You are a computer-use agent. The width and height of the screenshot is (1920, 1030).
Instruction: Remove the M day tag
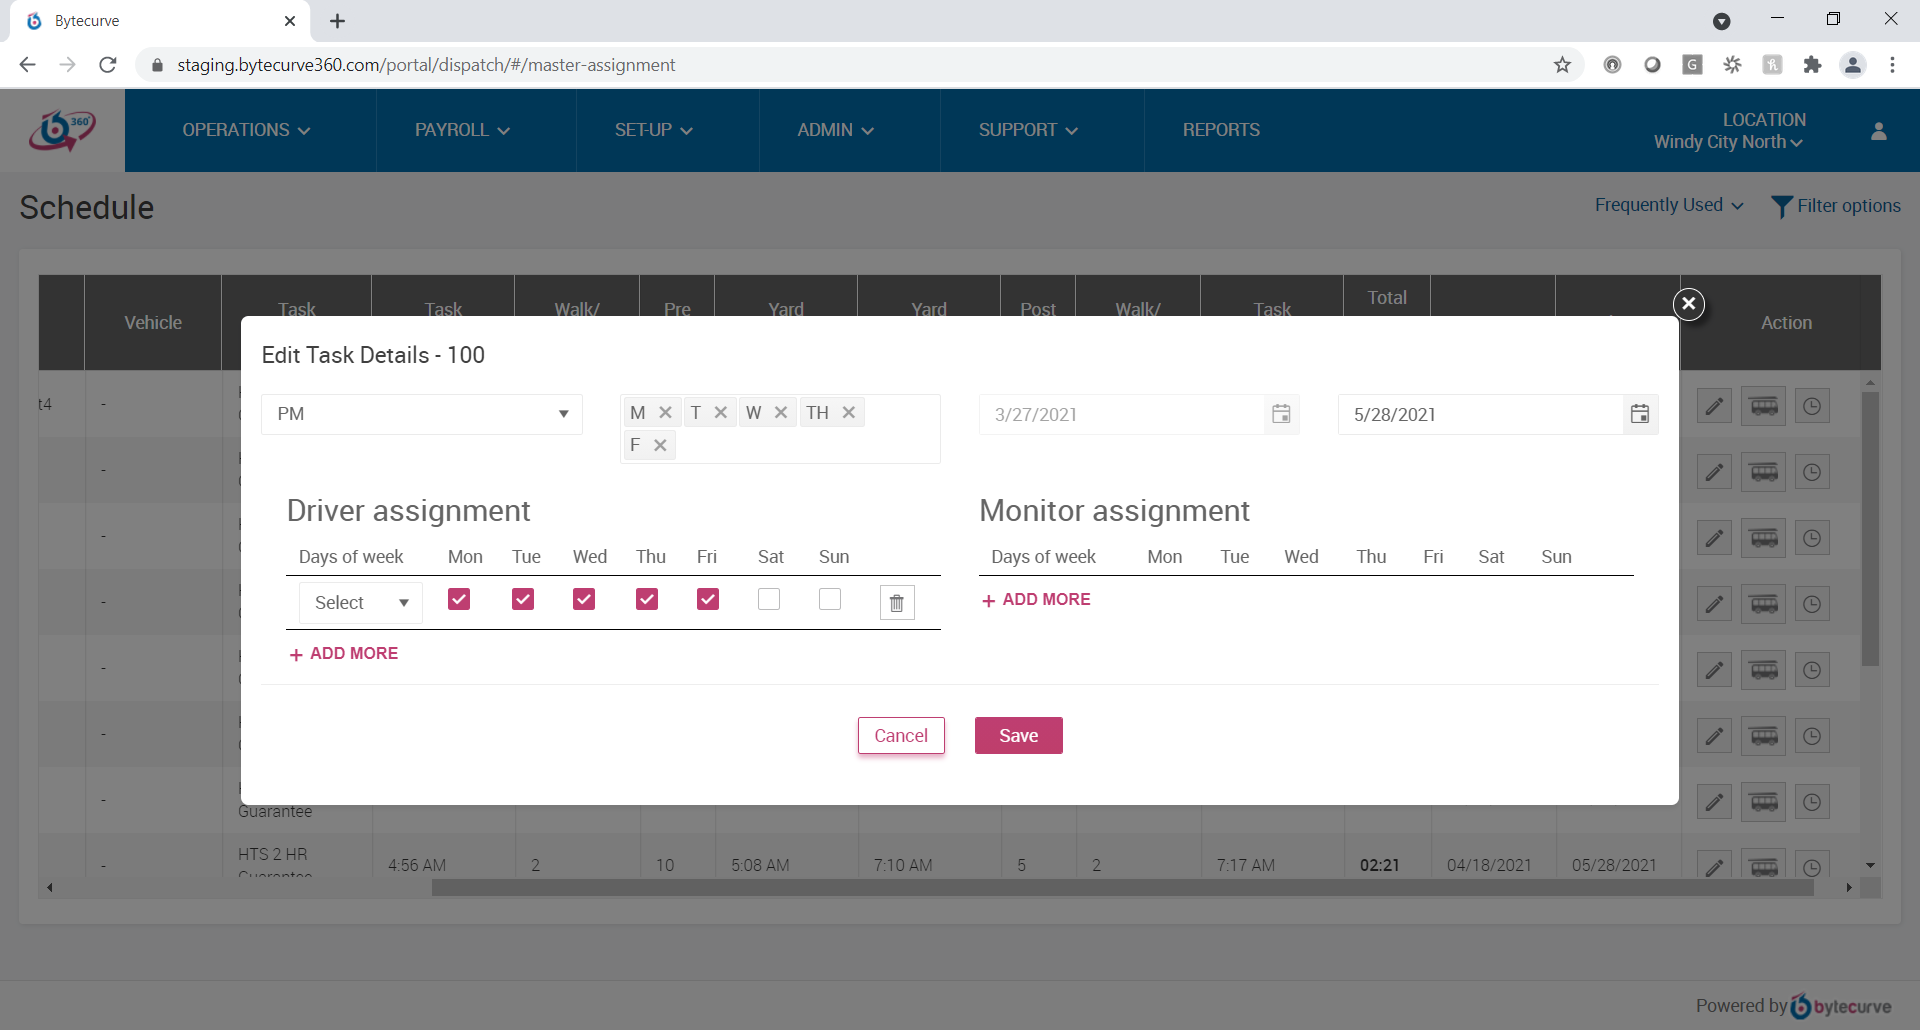(x=666, y=412)
